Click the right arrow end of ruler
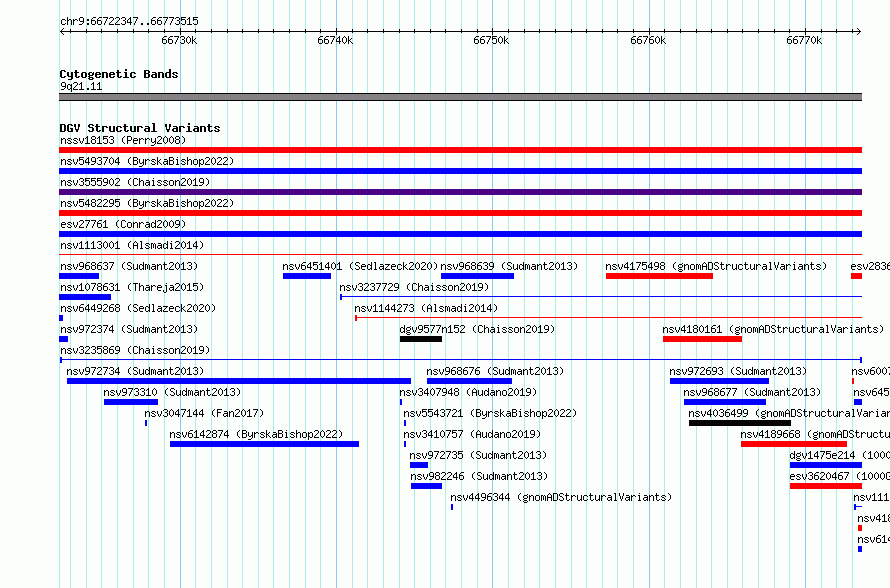Viewport: 890px width, 588px height. click(859, 31)
